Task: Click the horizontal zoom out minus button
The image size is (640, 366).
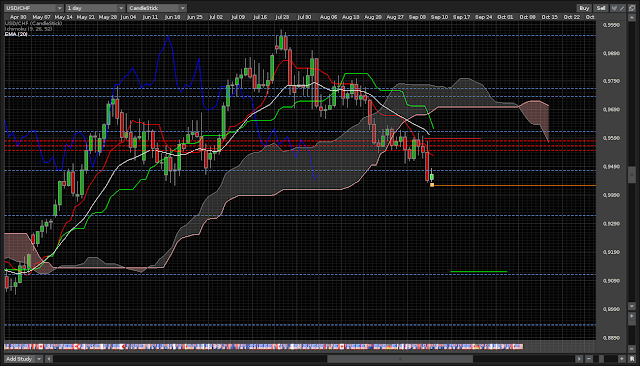Action: click(x=589, y=359)
